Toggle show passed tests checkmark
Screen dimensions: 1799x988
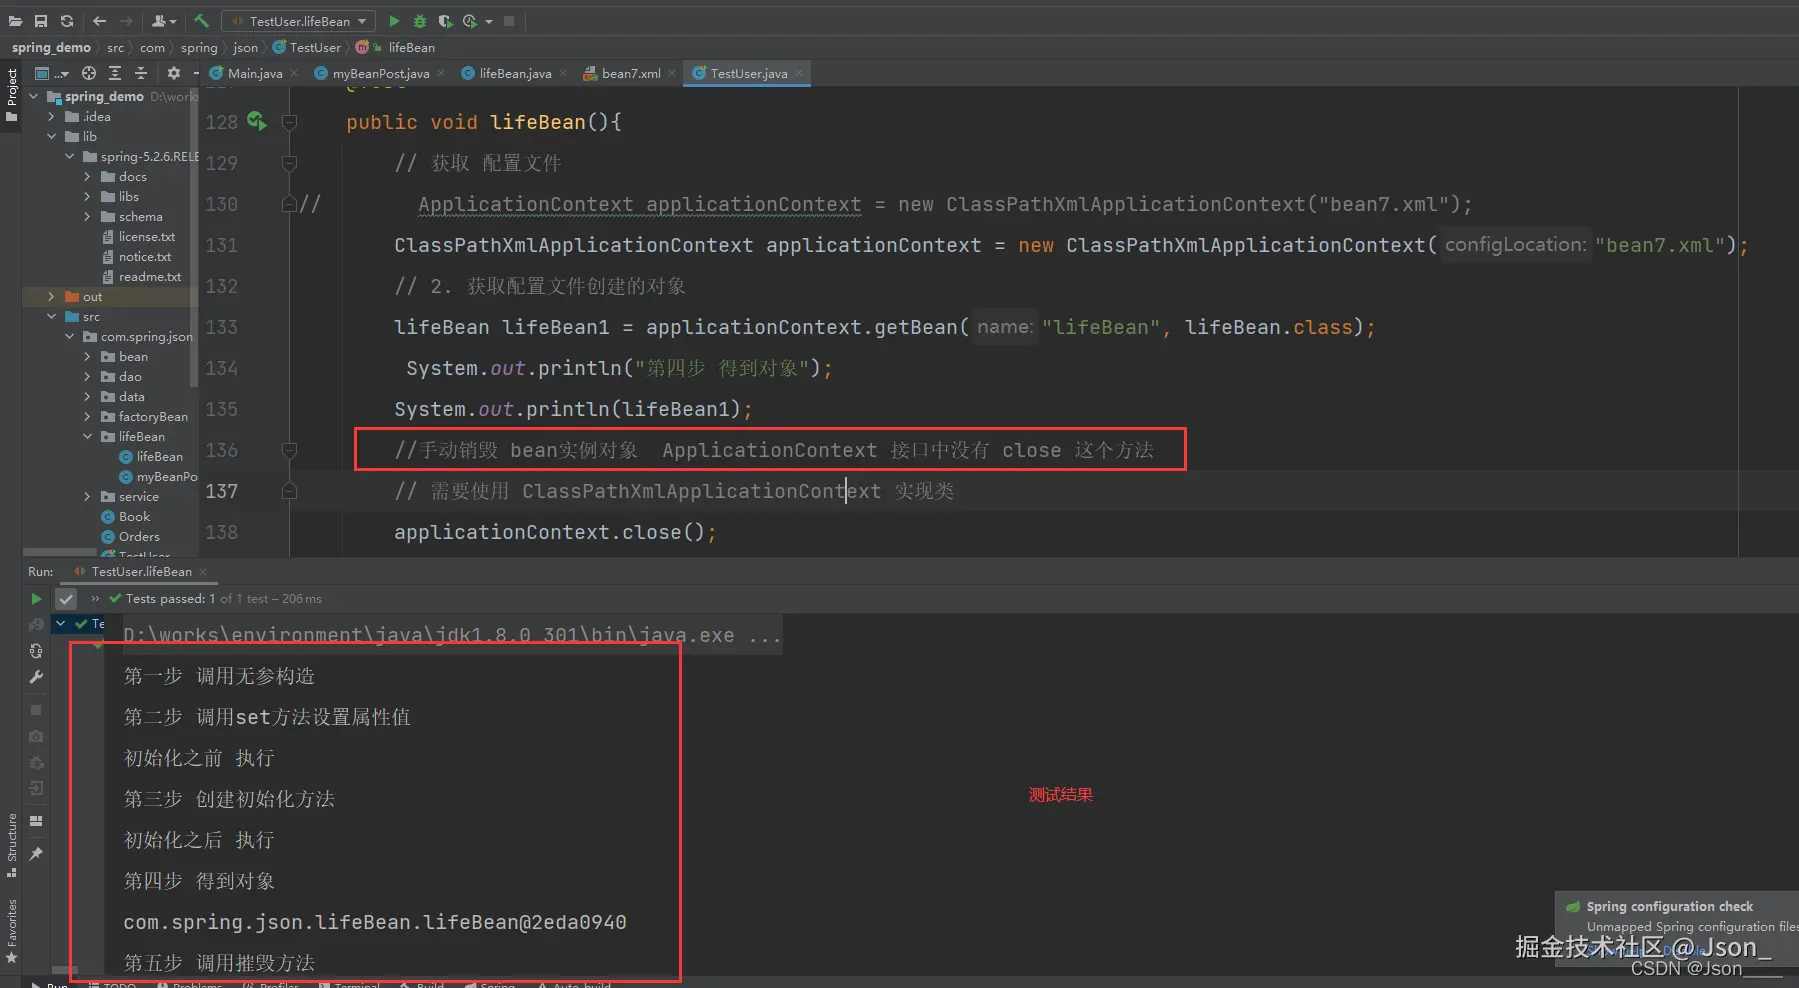tap(66, 599)
